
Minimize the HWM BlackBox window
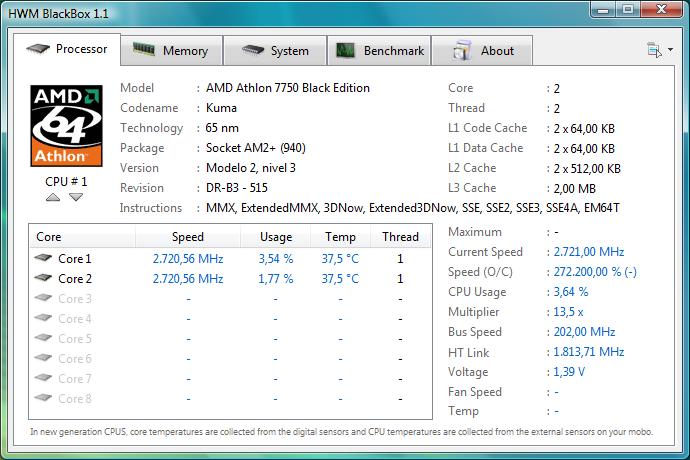click(603, 9)
